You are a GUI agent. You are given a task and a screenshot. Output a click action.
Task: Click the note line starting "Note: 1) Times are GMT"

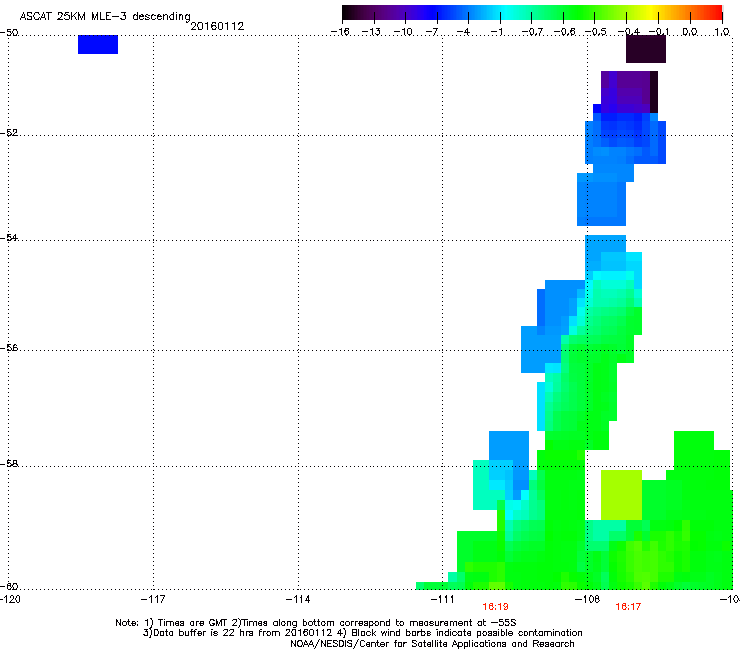click(x=316, y=623)
